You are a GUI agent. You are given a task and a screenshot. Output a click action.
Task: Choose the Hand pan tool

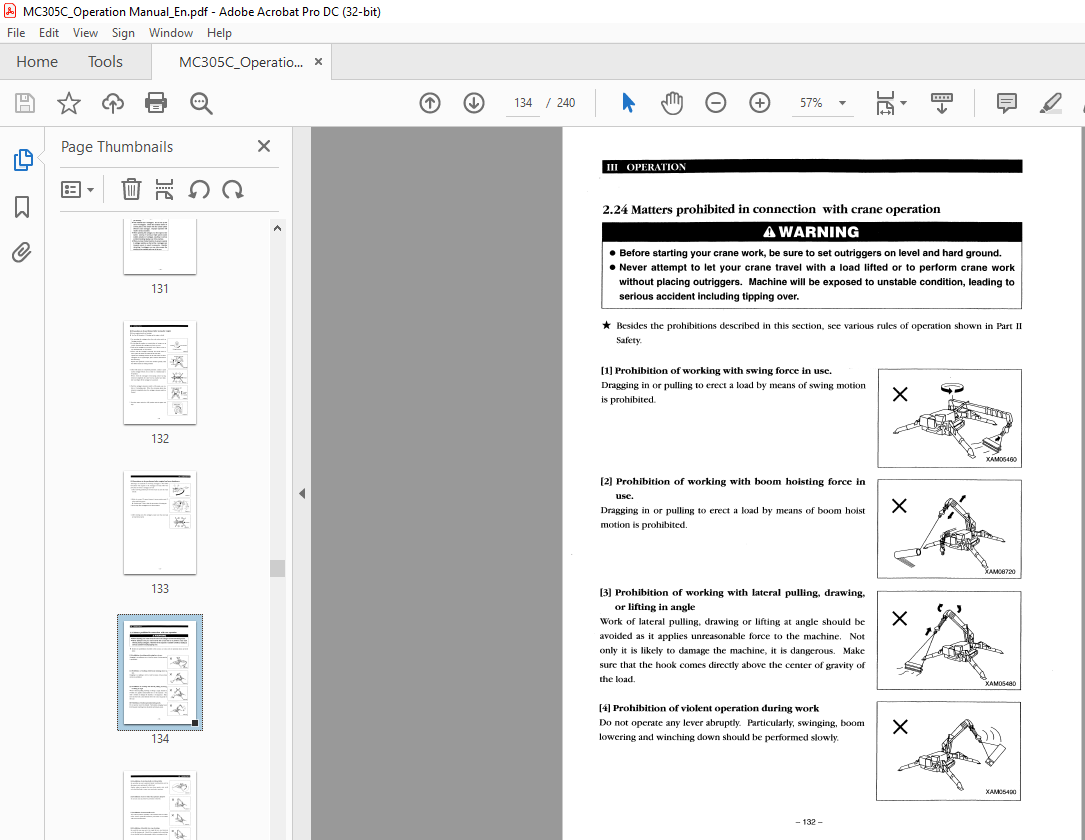tap(672, 103)
